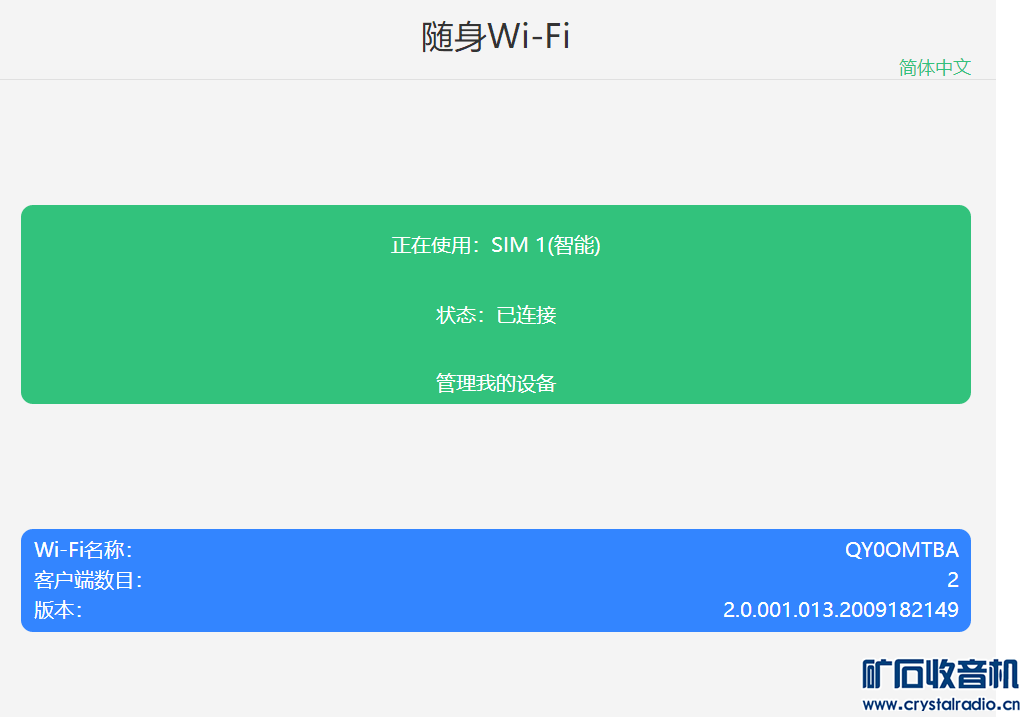Click the blank gray gap between green and blue cards

(x=495, y=465)
